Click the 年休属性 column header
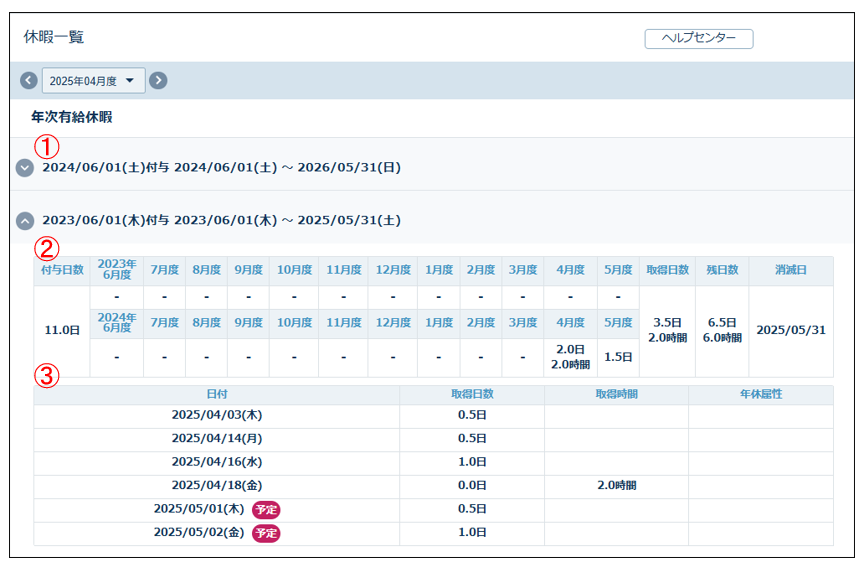Viewport: 863px width, 572px height. 760,394
